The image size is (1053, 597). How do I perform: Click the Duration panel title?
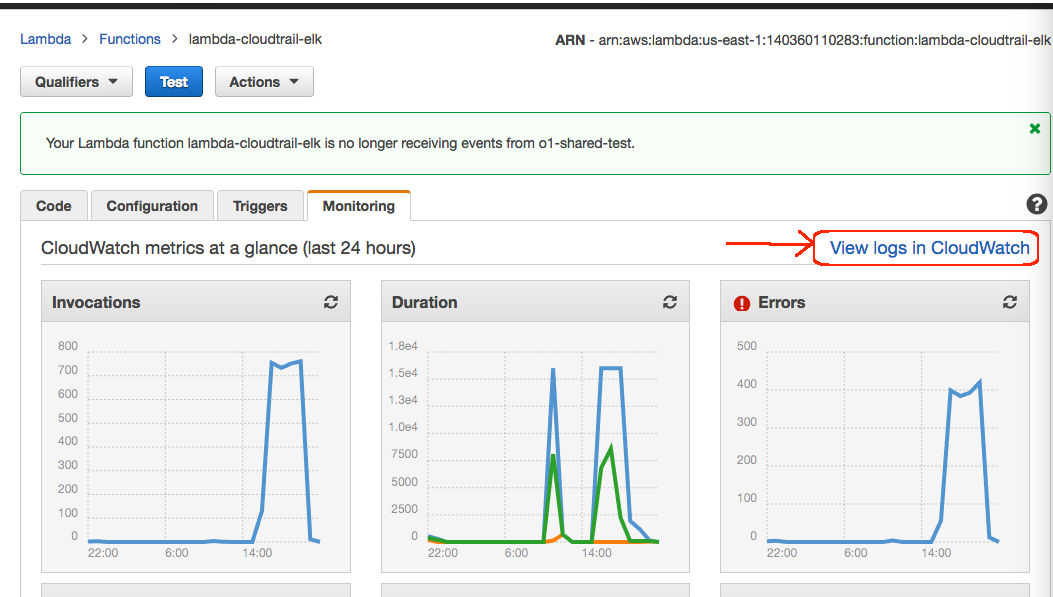[424, 302]
